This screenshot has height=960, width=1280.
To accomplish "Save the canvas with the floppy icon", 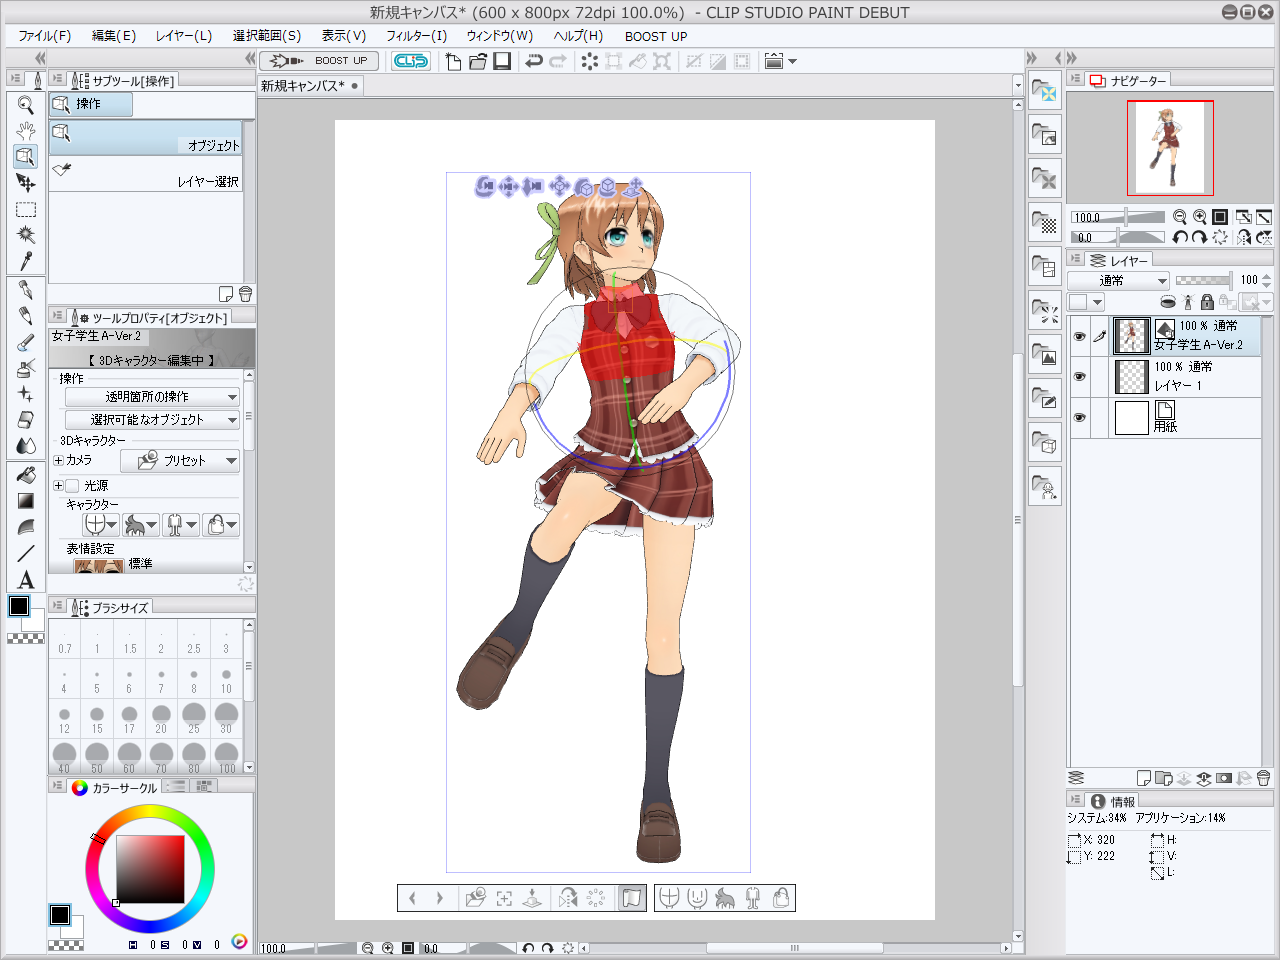I will [502, 61].
